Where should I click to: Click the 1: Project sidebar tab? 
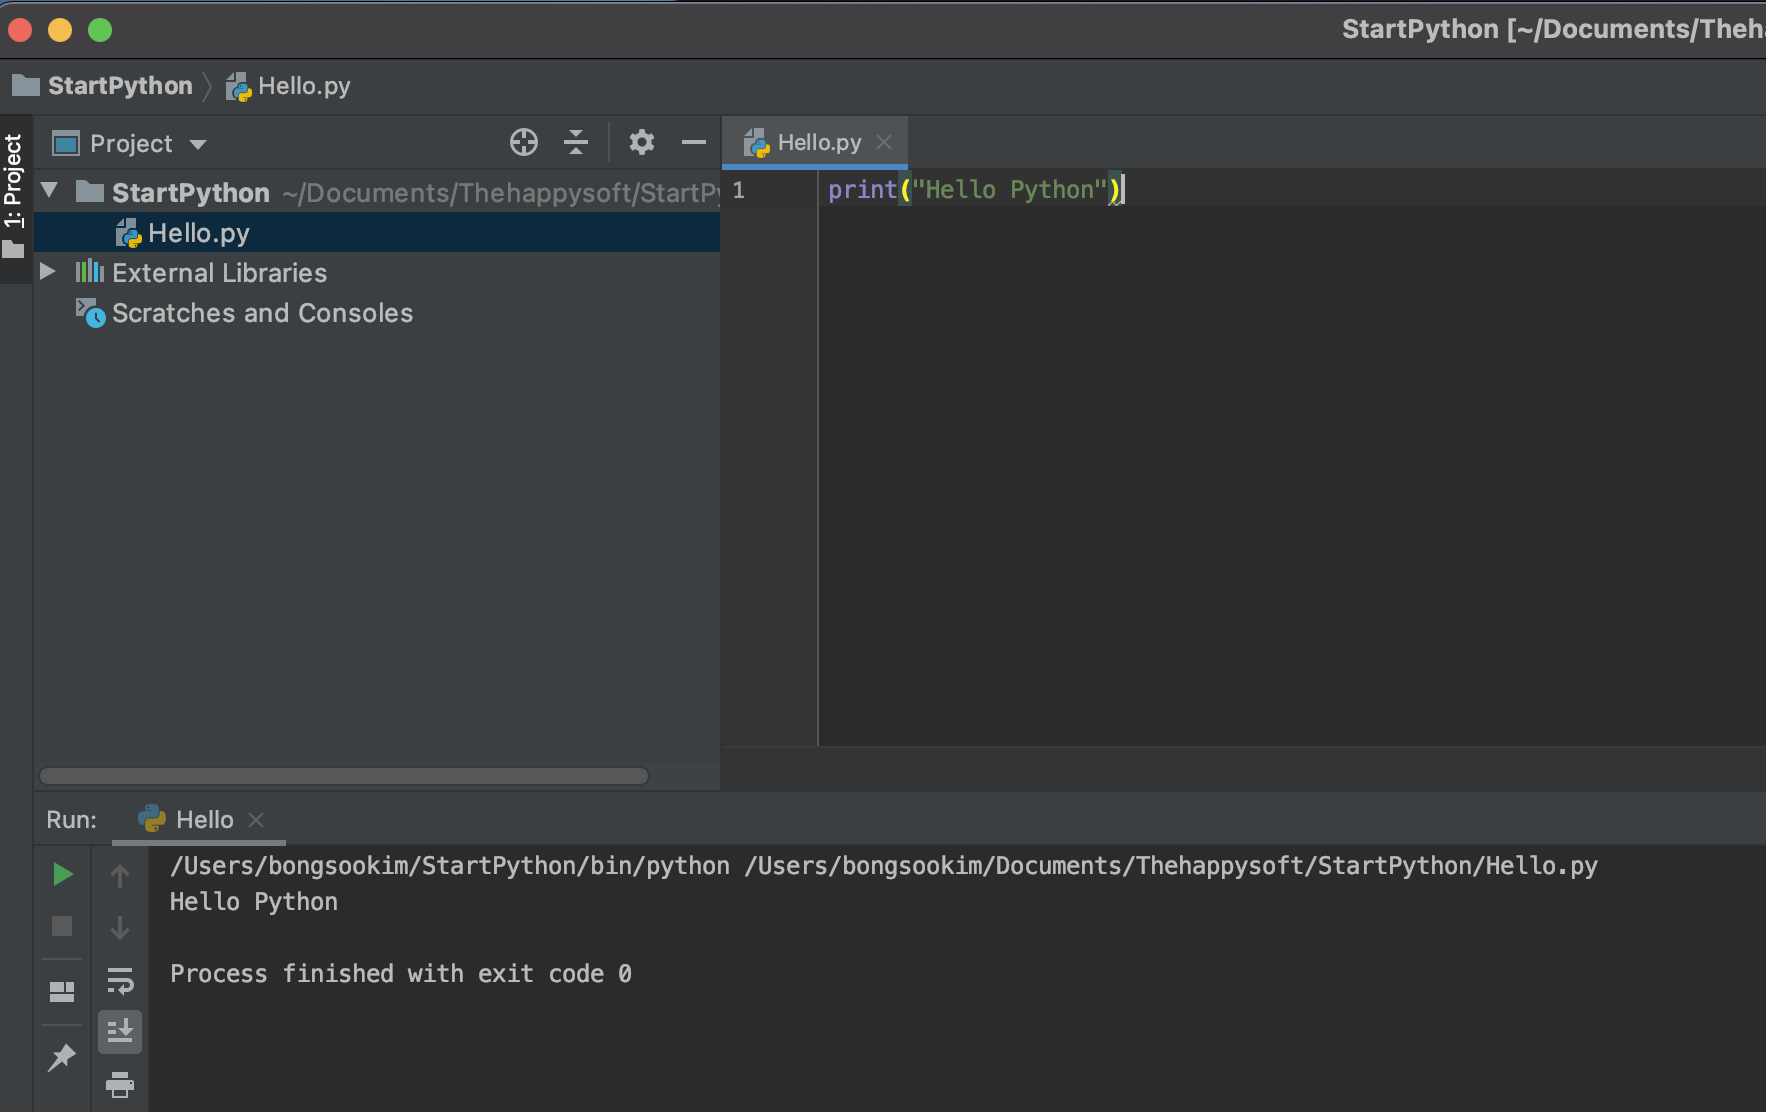(14, 197)
